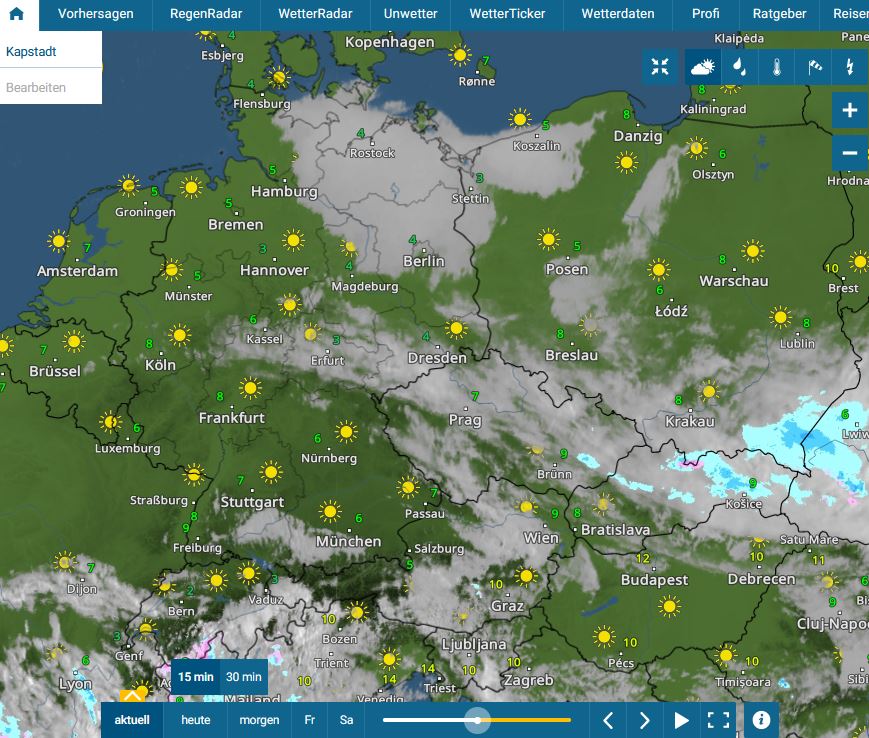Zoom out with the minus button
Screen dimensions: 869x738
click(x=850, y=153)
